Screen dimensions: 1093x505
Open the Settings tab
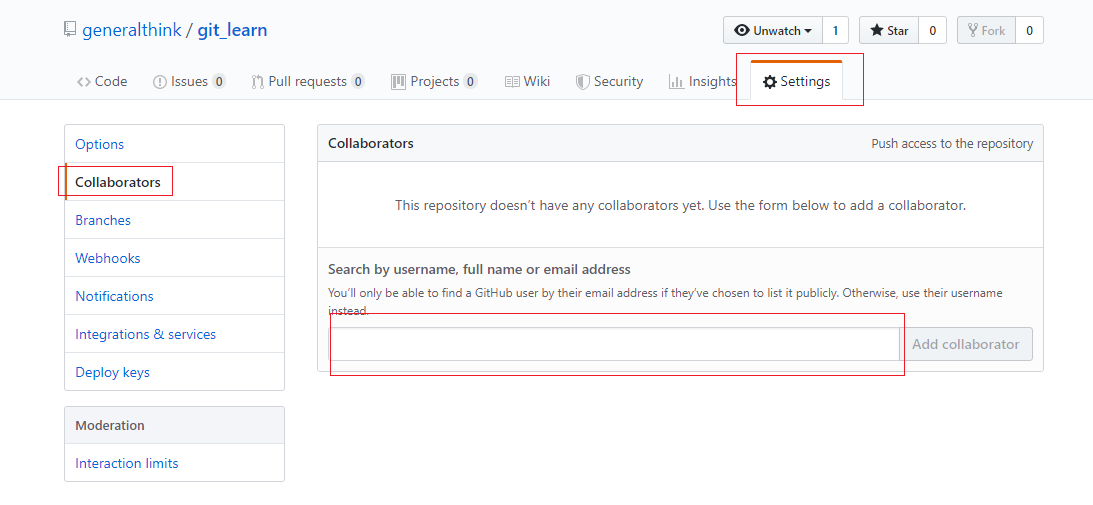pyautogui.click(x=796, y=82)
